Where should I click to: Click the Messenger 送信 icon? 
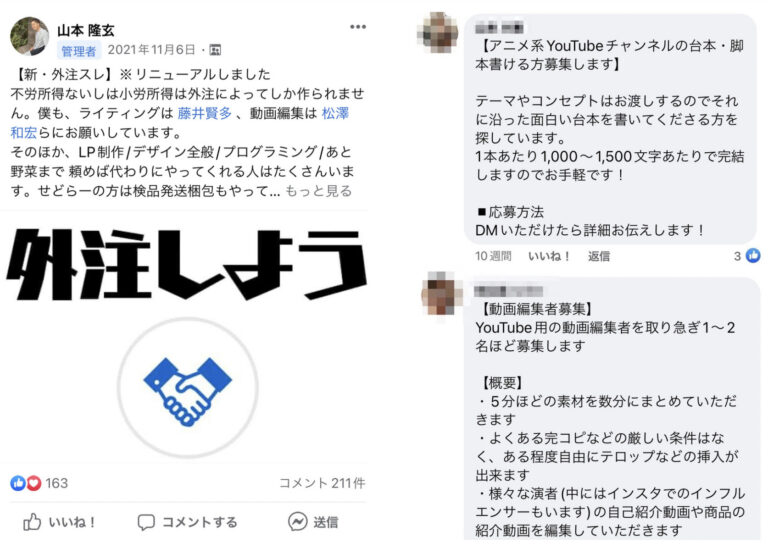(x=297, y=522)
